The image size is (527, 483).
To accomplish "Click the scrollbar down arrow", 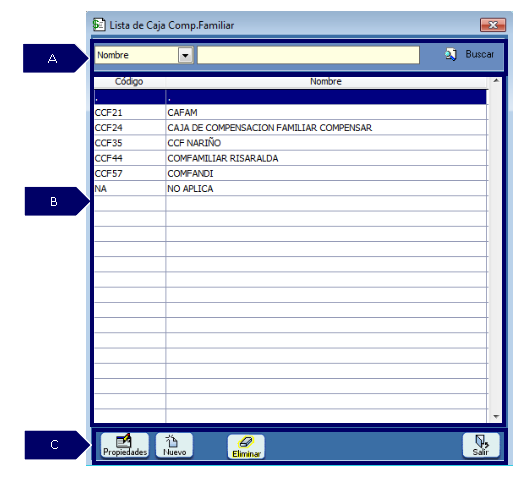I will [x=496, y=417].
